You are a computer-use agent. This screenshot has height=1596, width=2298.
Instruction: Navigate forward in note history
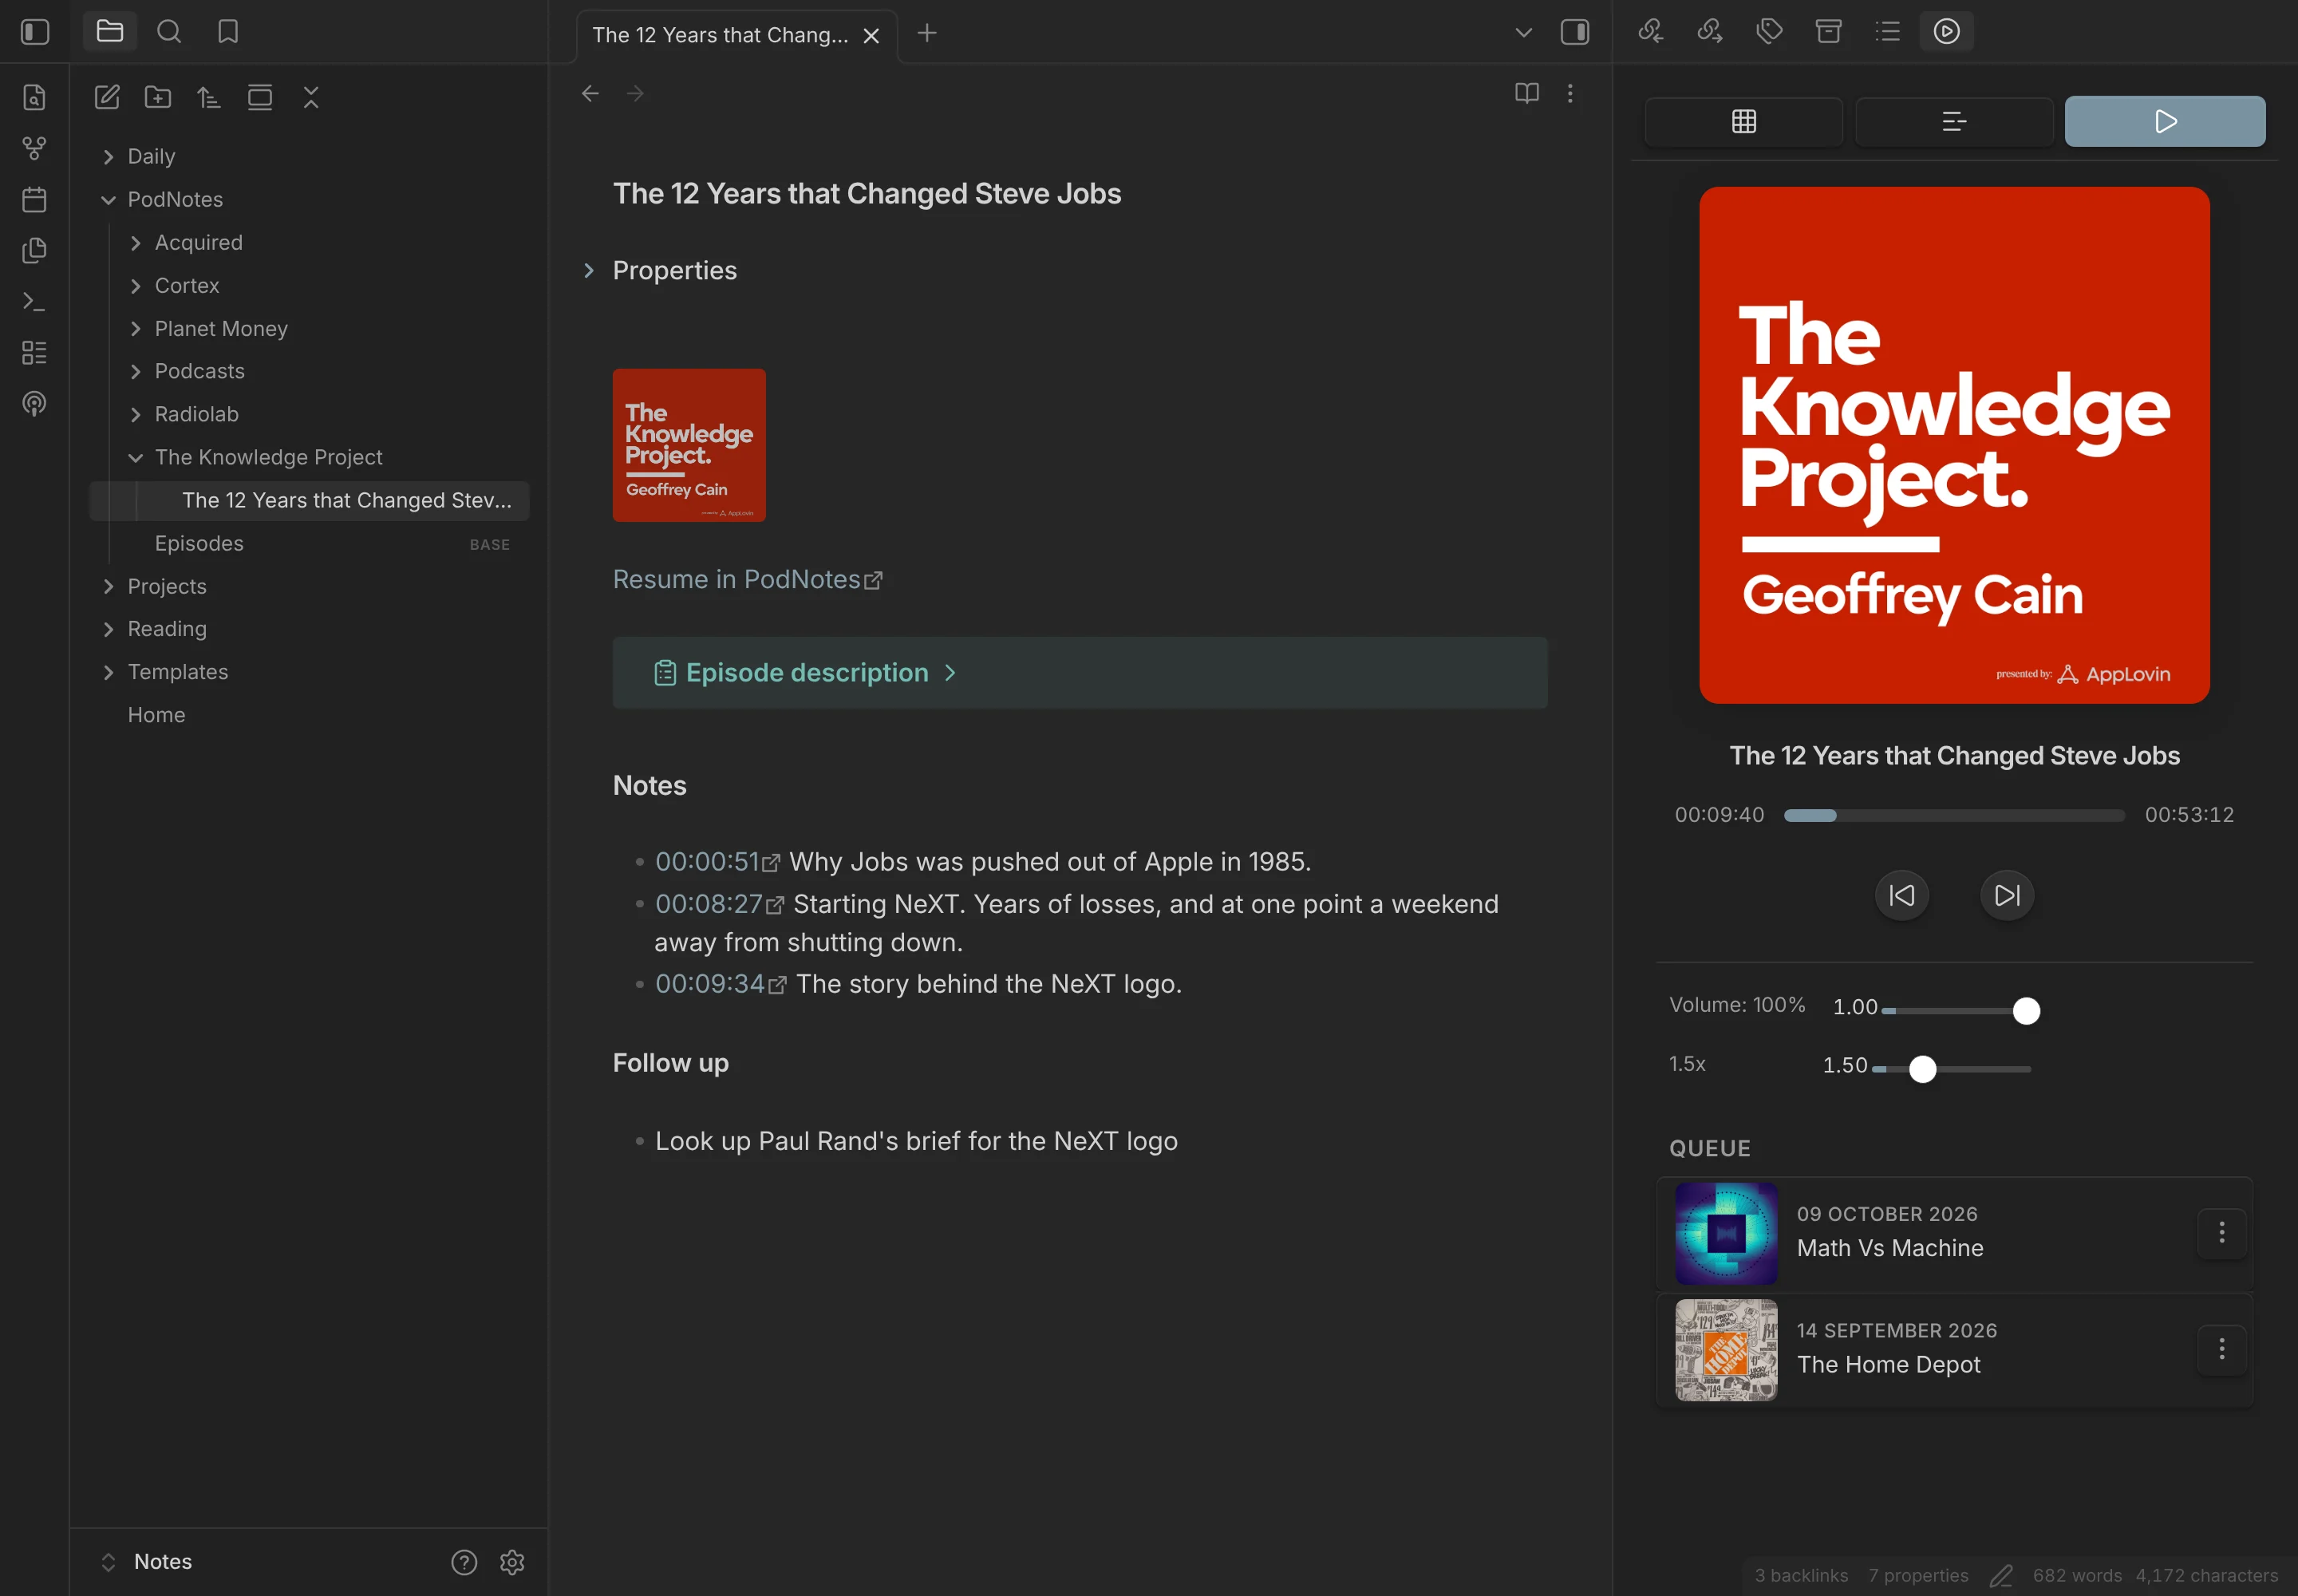[x=635, y=93]
